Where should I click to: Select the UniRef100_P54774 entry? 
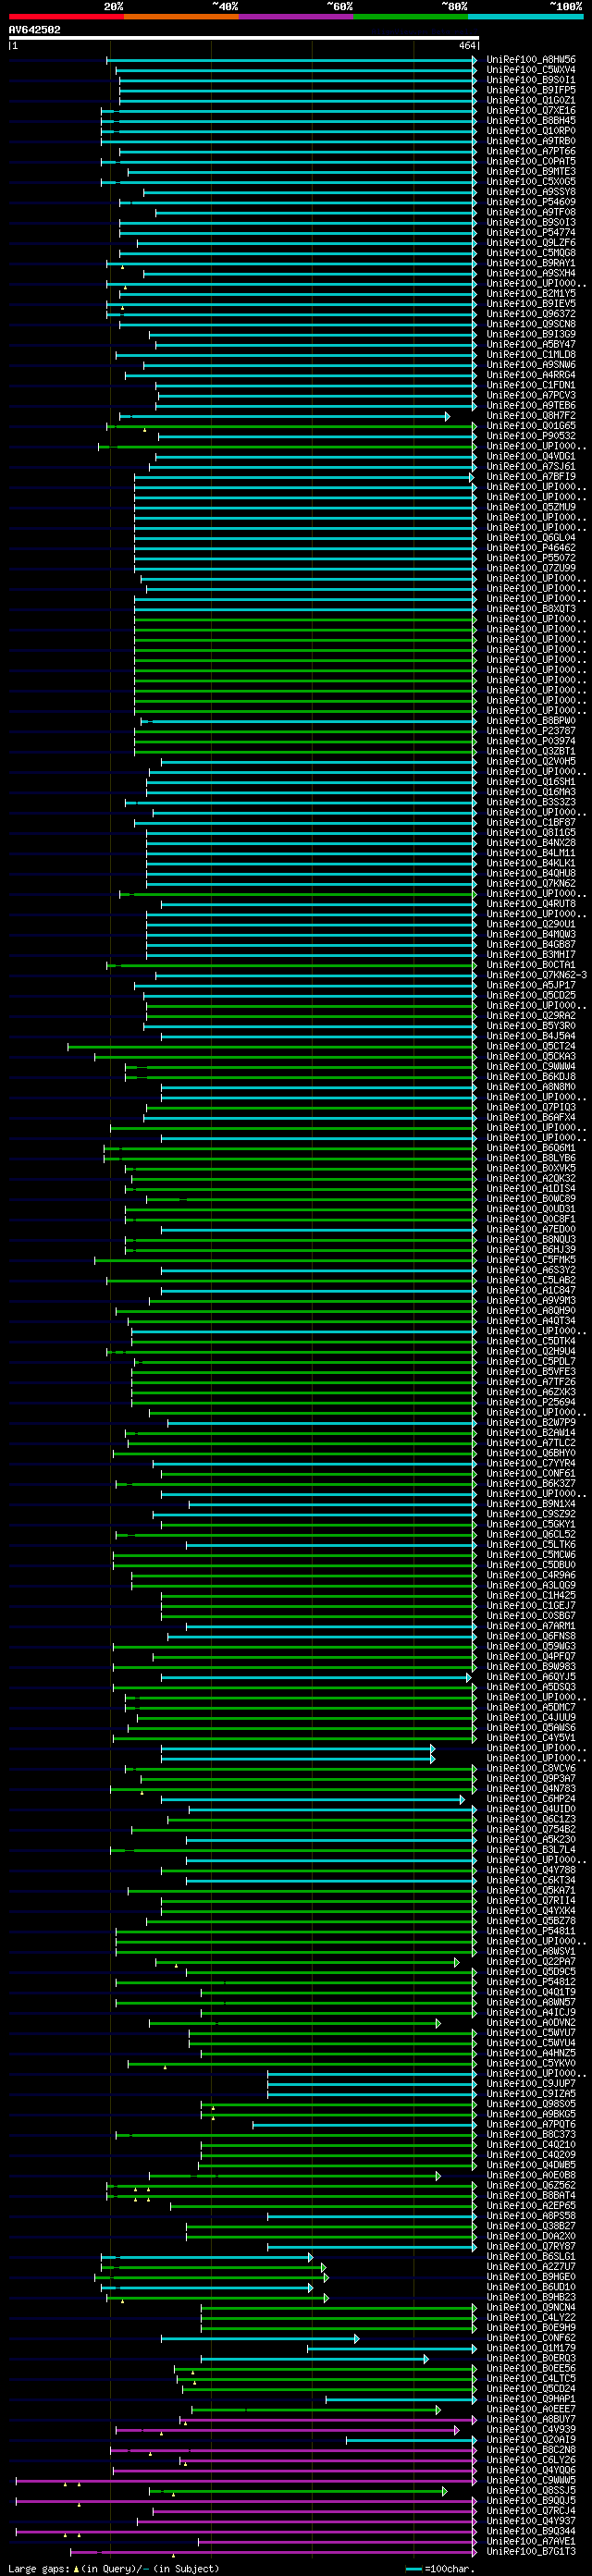point(531,233)
